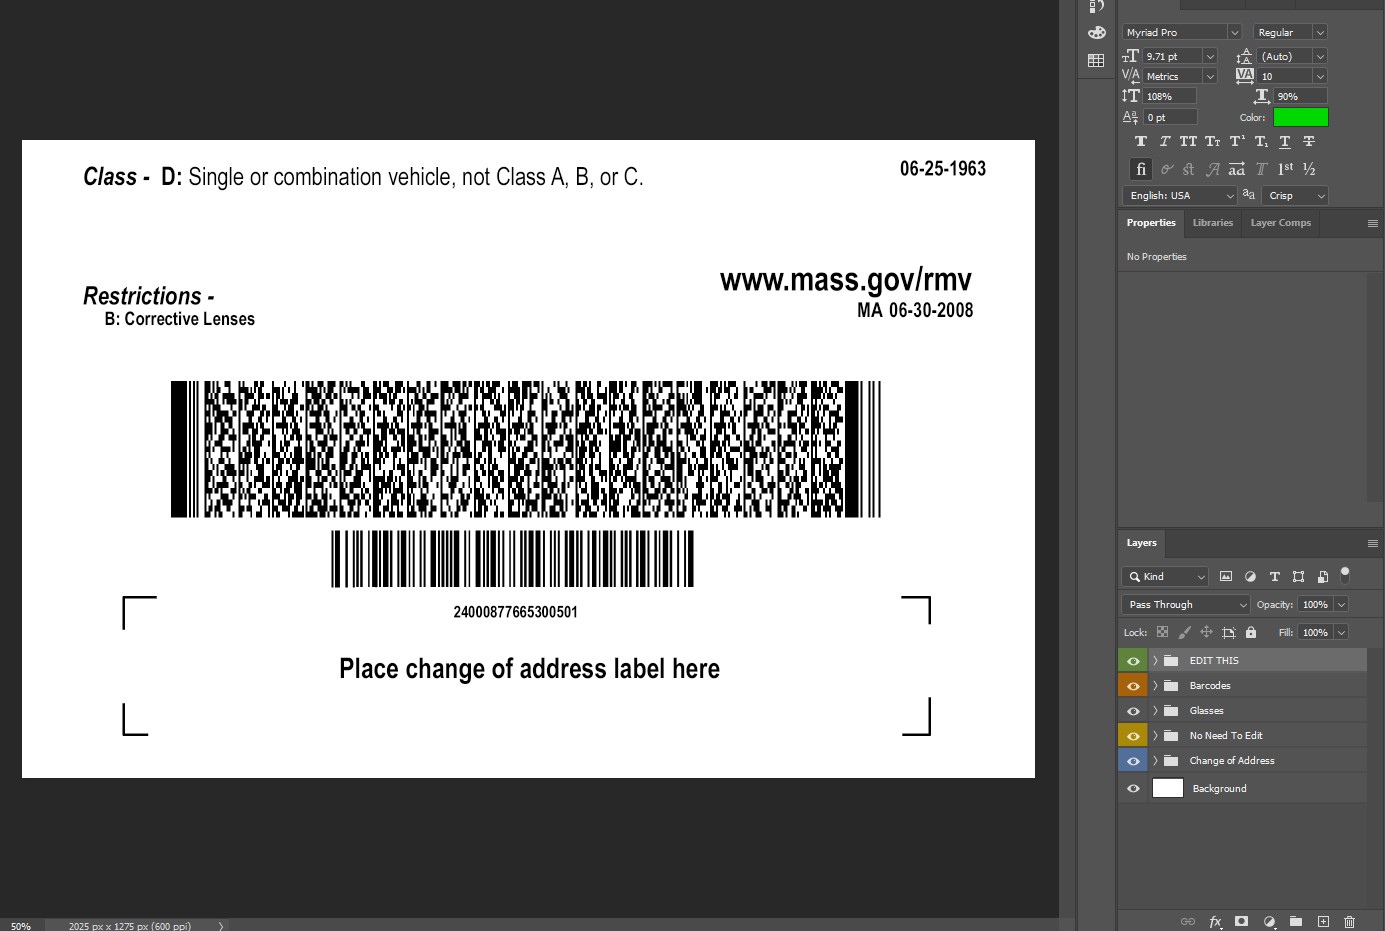
Task: Open Properties panel menu icon
Action: pyautogui.click(x=1373, y=223)
